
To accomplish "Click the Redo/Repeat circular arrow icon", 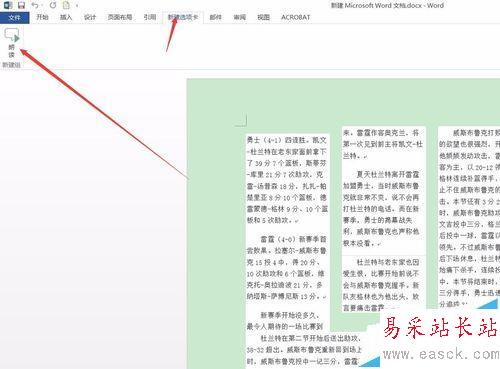I will 53,5.
